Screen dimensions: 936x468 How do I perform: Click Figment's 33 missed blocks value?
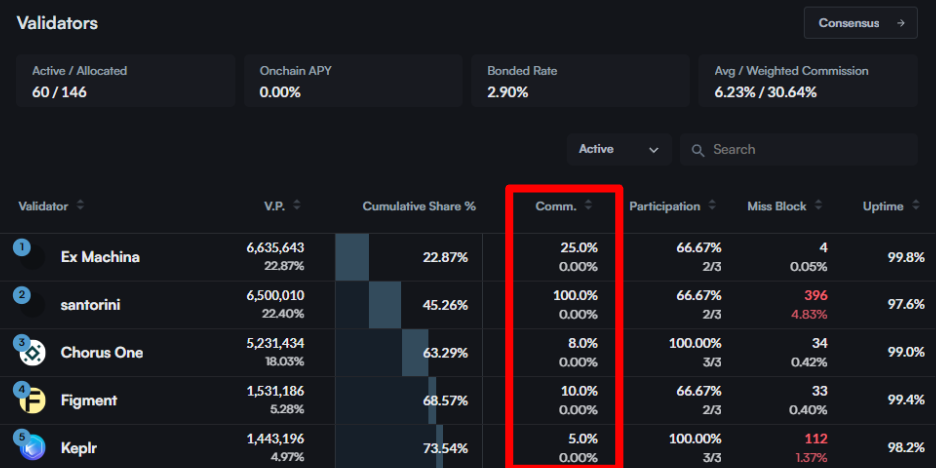(x=820, y=391)
